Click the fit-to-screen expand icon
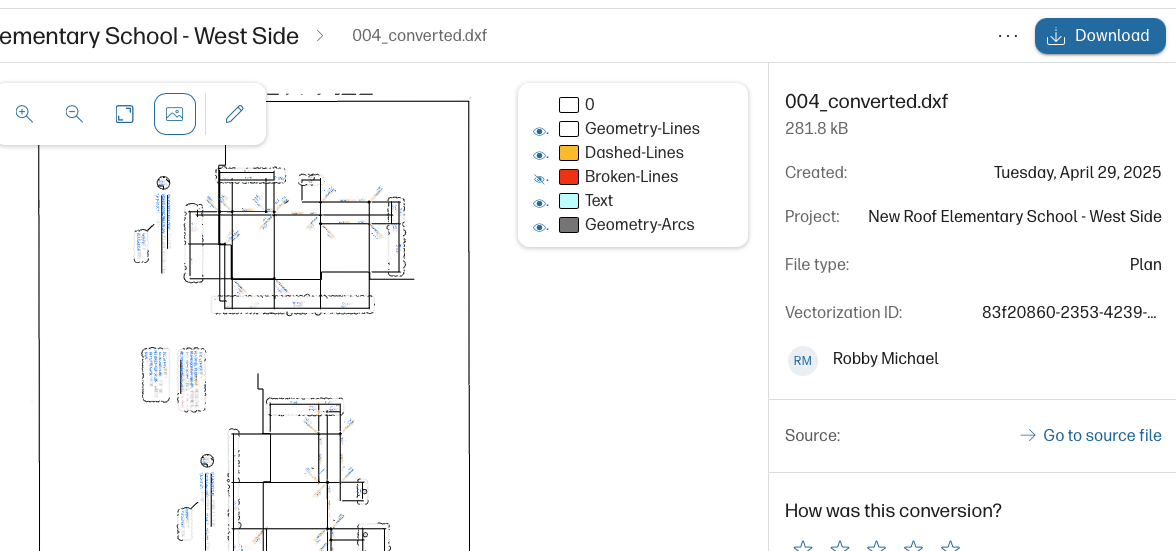1176x551 pixels. click(125, 114)
